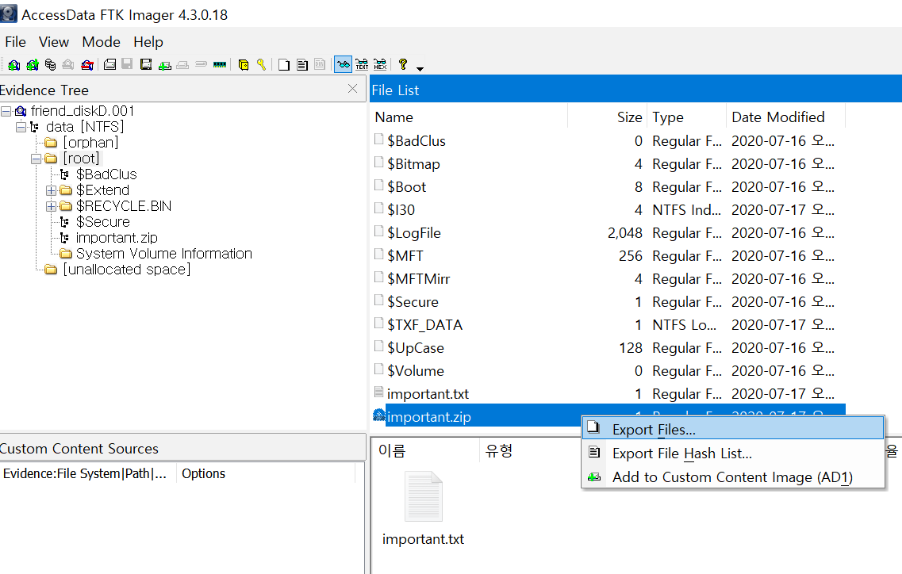902x574 pixels.
Task: Choose Export Files... from context menu
Action: (x=733, y=429)
